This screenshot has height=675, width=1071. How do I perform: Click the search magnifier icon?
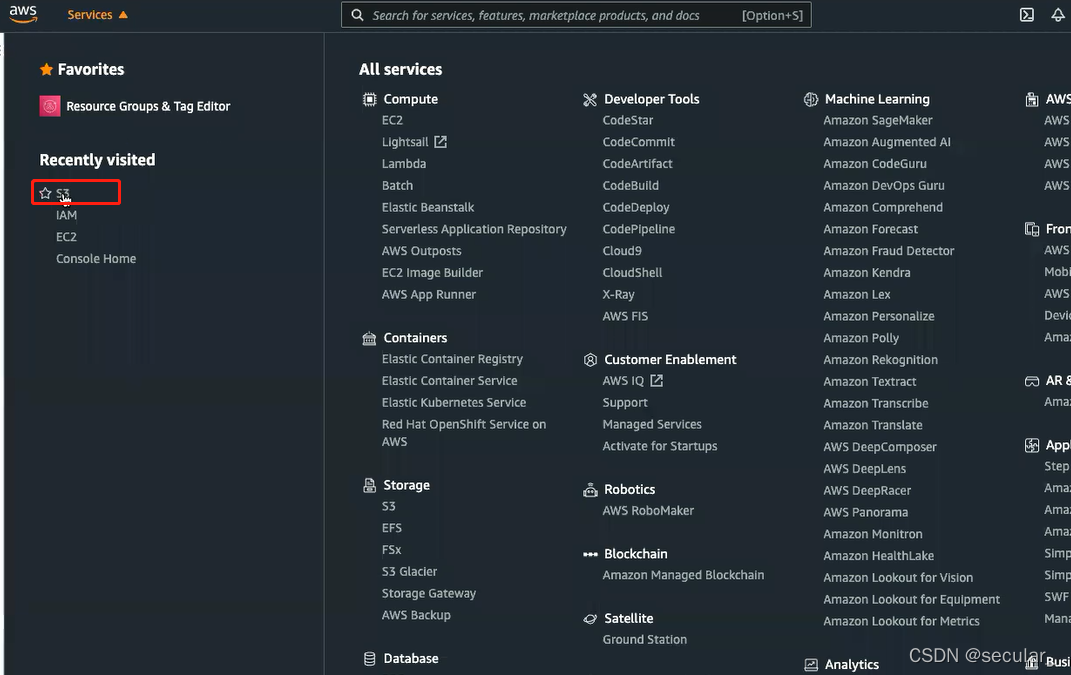(x=357, y=15)
